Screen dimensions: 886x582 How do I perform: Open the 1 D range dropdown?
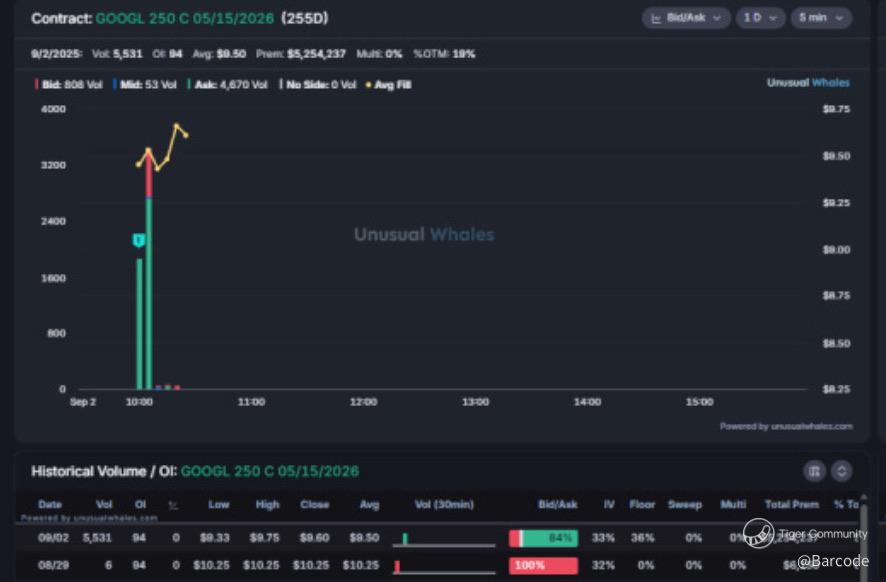tap(760, 18)
